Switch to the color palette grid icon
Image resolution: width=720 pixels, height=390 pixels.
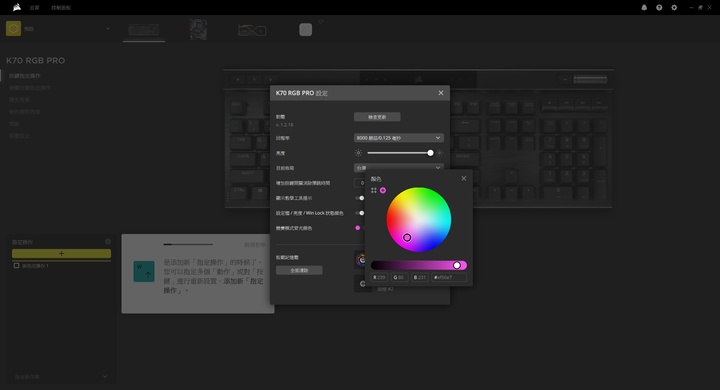pos(374,190)
